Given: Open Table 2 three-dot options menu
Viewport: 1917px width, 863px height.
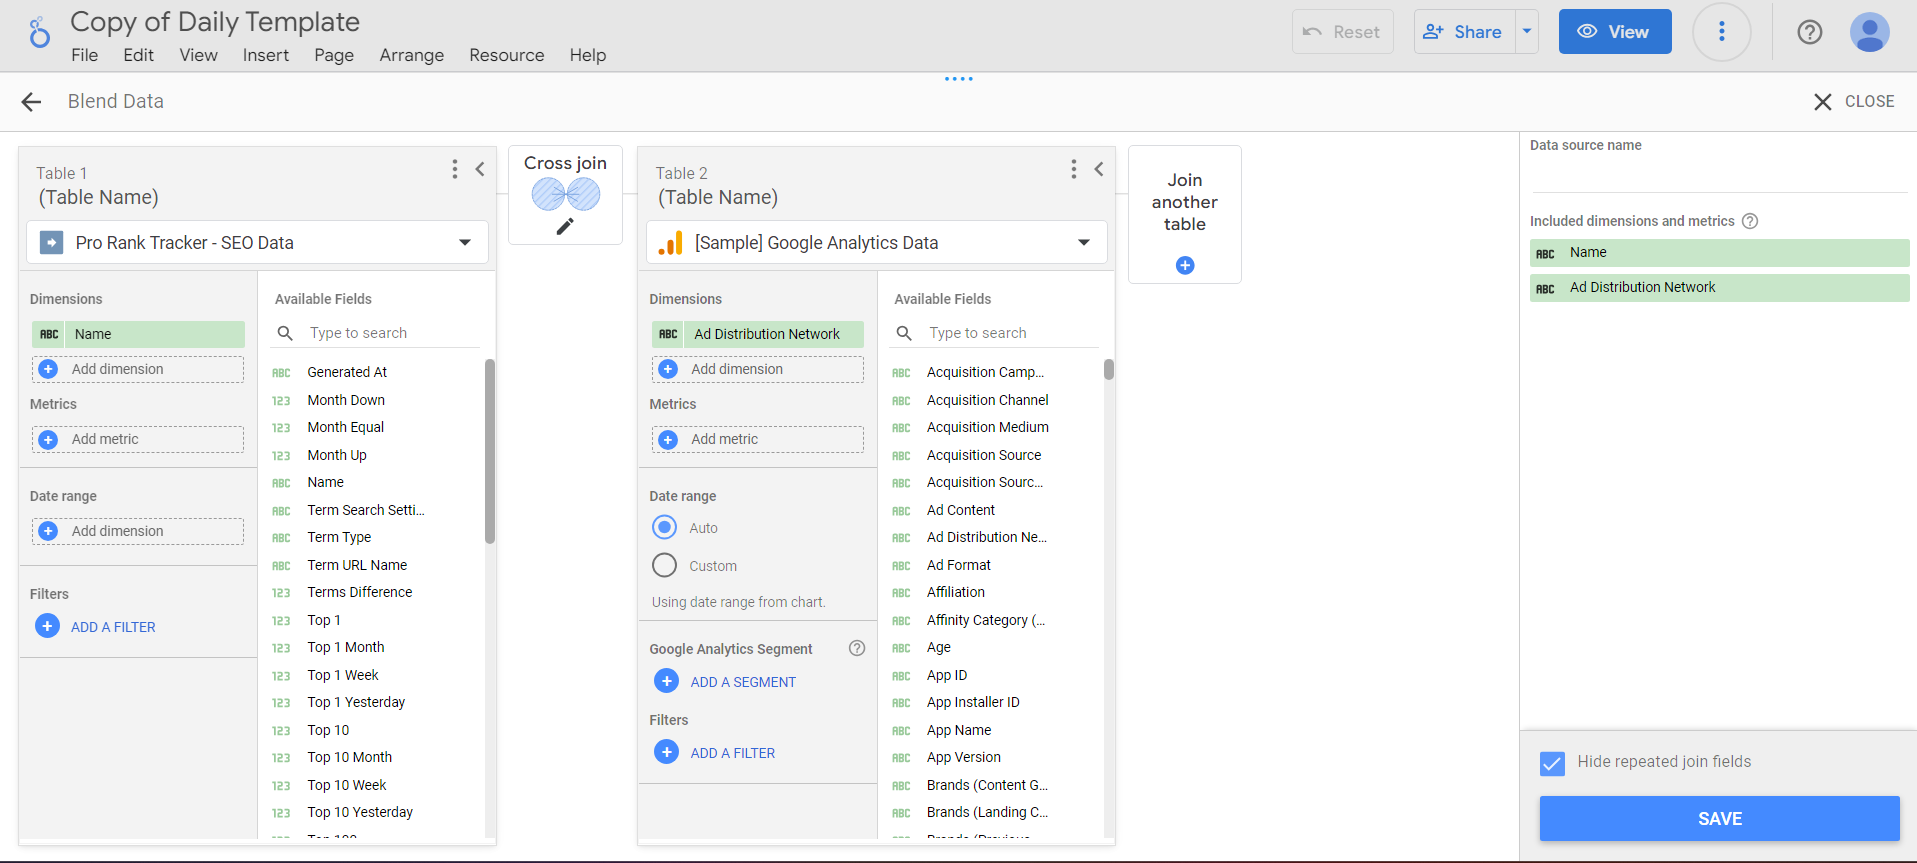Looking at the screenshot, I should [1074, 169].
